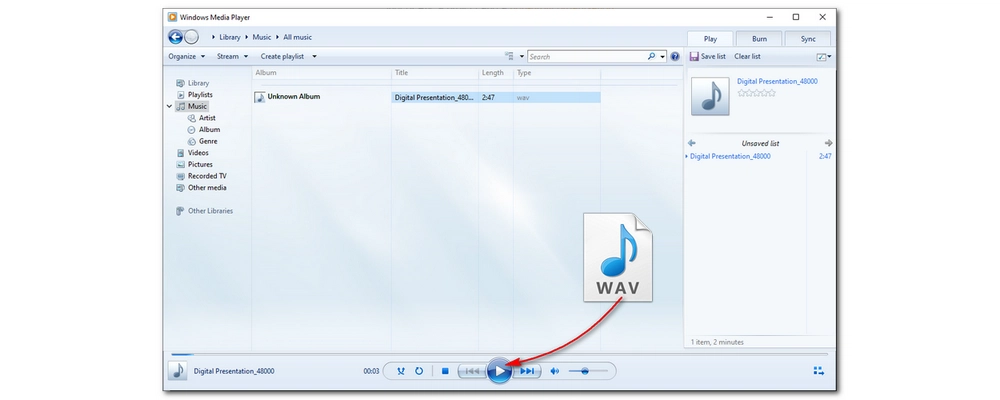Expand view options dropdown arrow
The image size is (1000, 400).
[x=522, y=56]
